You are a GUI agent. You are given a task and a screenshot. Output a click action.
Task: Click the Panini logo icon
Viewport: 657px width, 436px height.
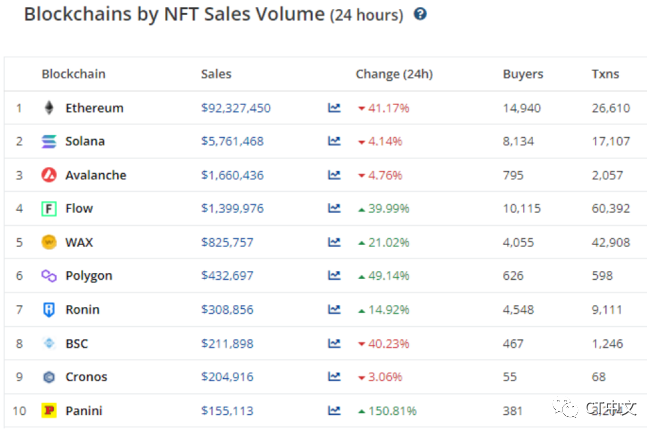49,410
